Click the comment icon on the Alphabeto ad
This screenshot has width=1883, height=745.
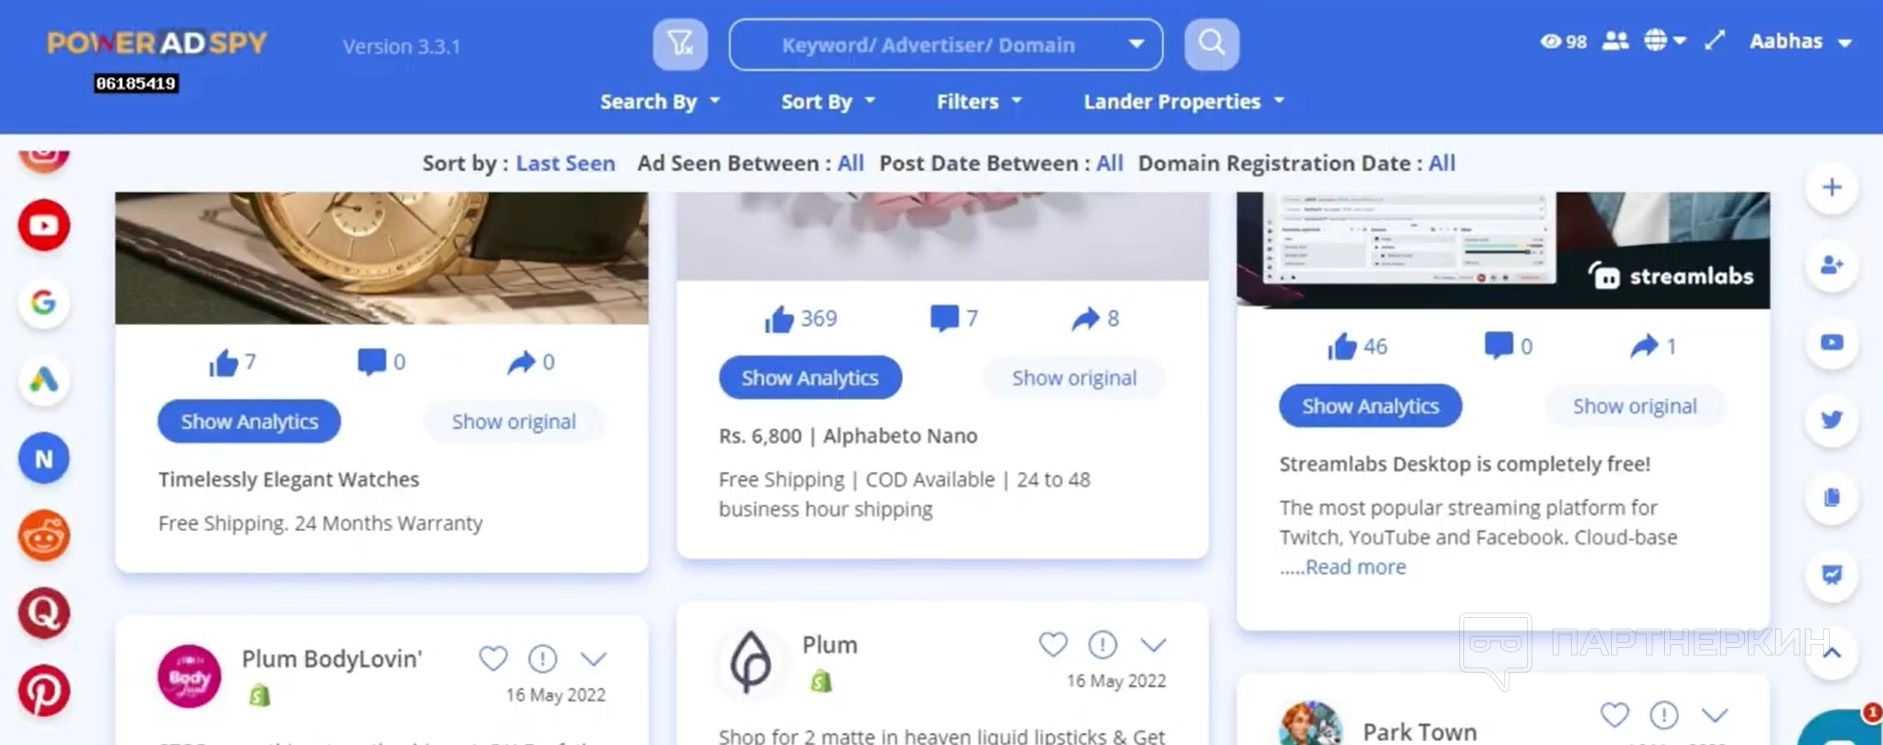[x=944, y=318]
